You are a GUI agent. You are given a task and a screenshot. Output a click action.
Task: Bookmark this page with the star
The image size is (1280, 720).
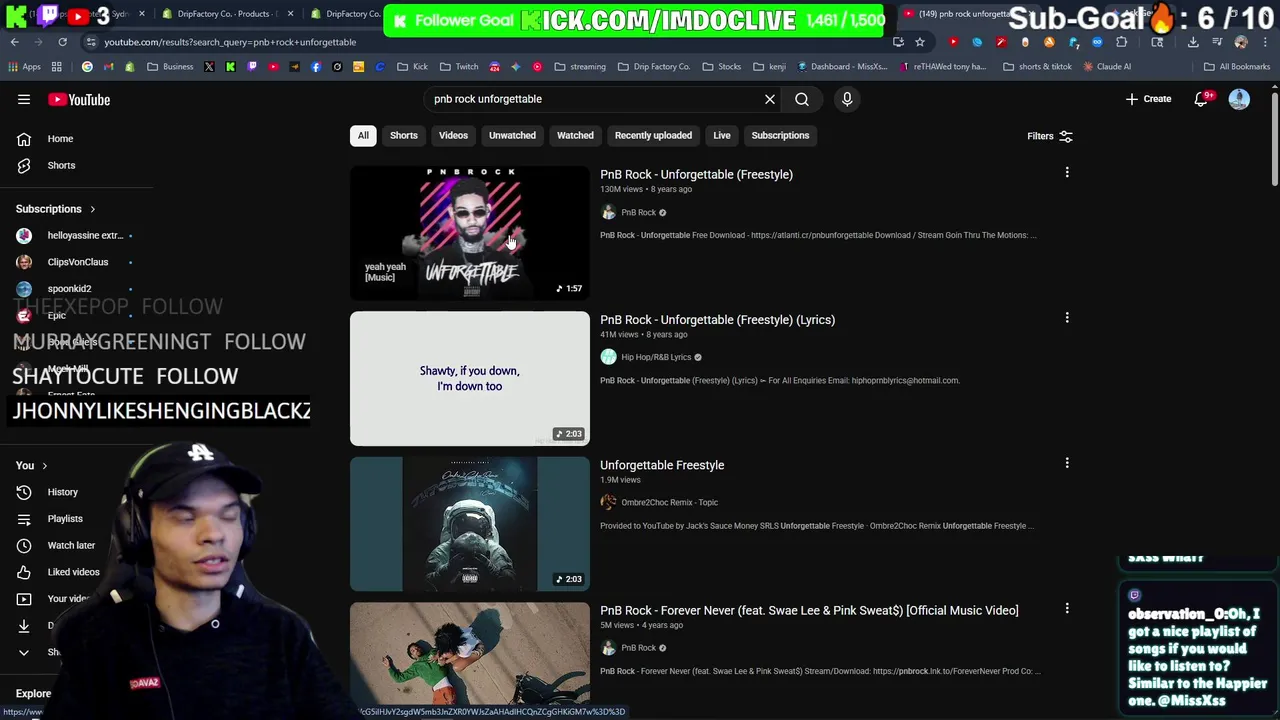920,42
